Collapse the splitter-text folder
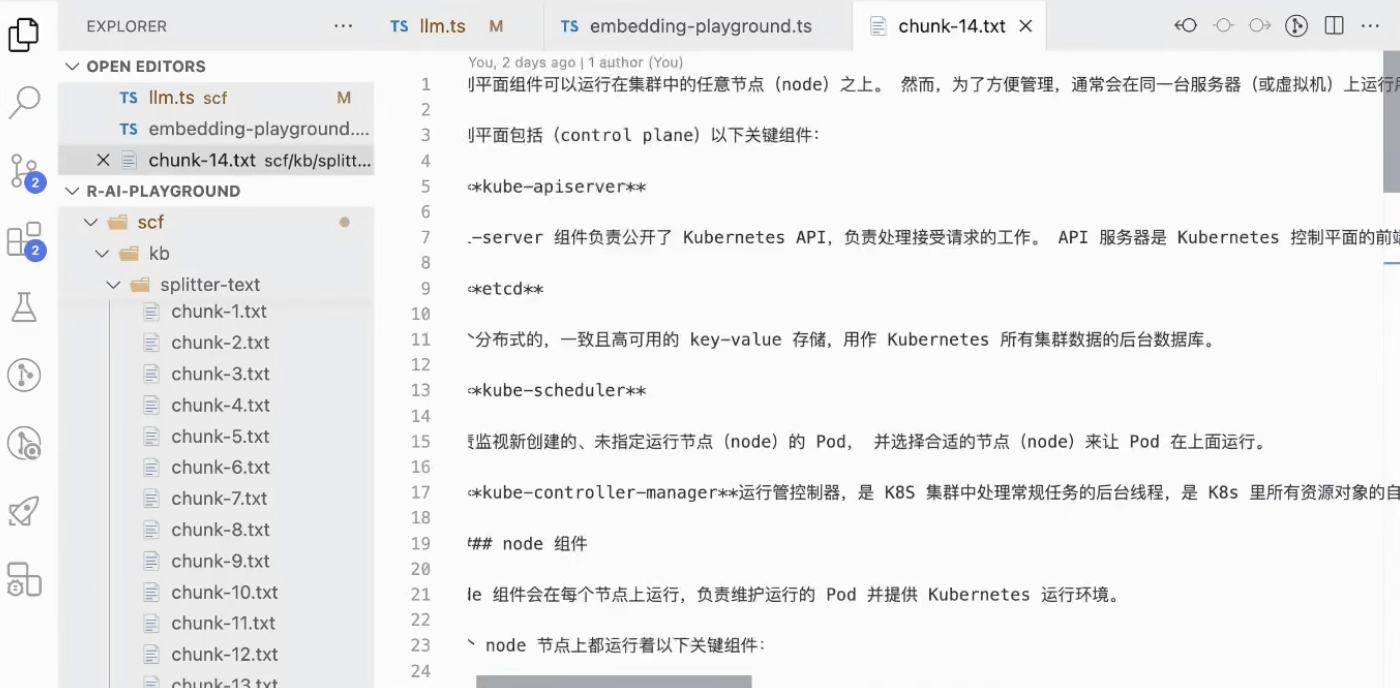This screenshot has height=688, width=1400. click(114, 285)
